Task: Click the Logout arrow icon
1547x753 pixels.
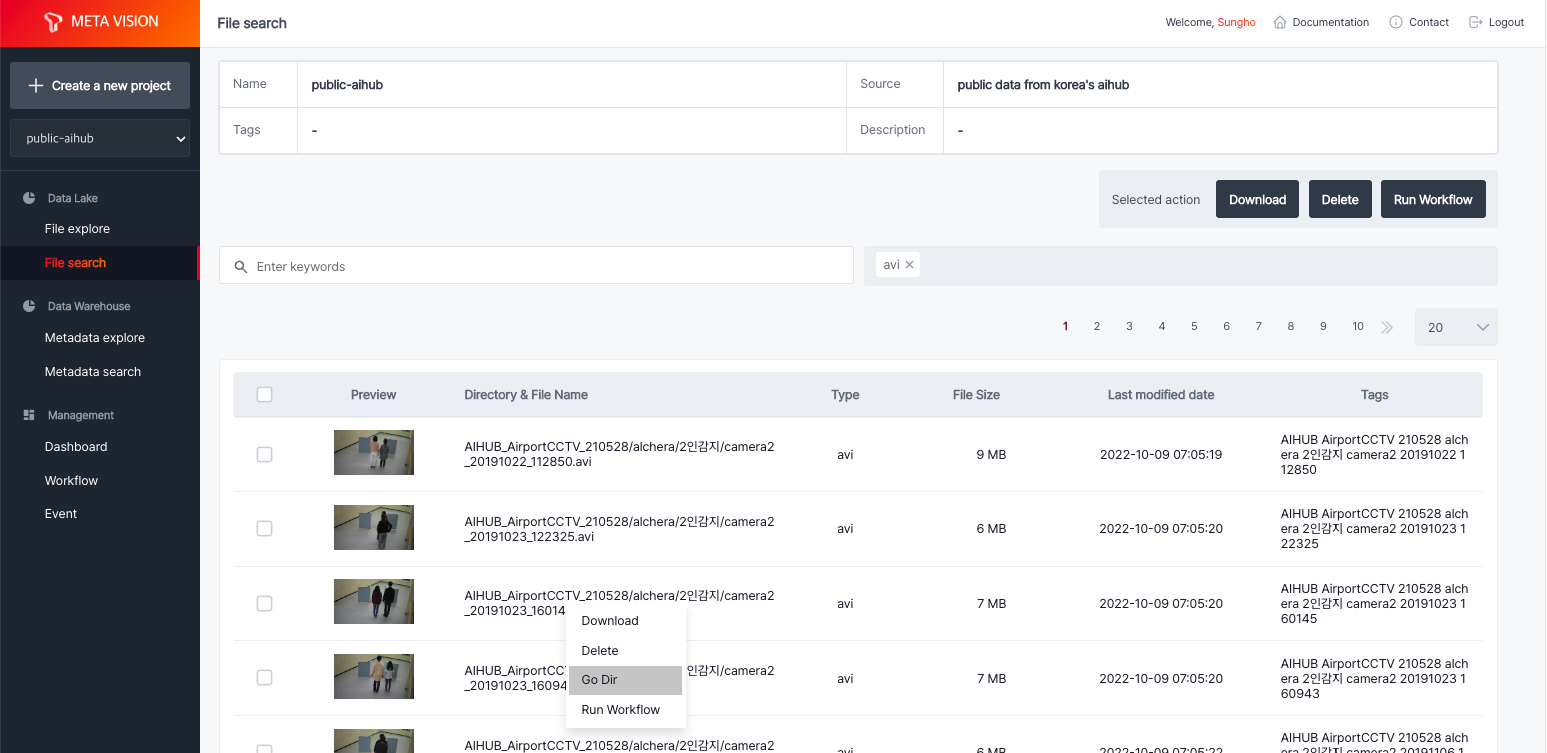Action: pos(1475,22)
